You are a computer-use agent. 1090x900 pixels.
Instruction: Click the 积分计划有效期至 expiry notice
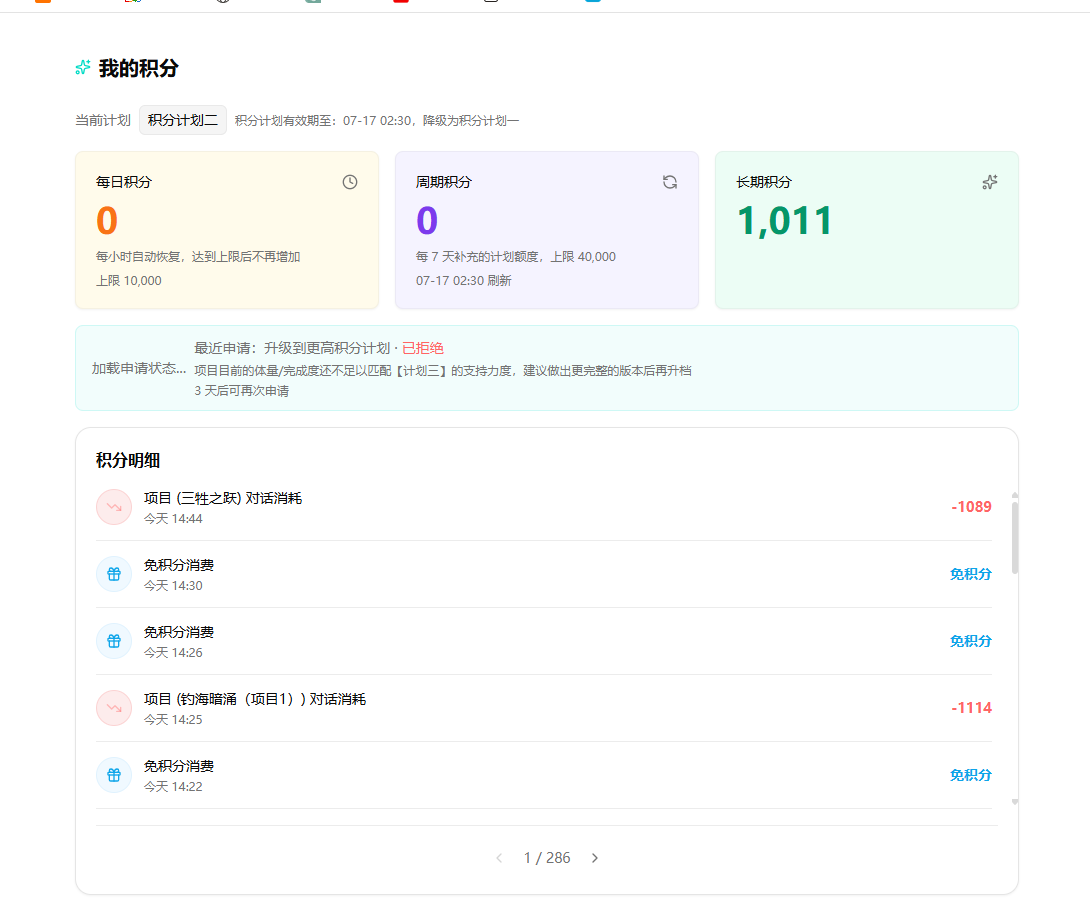[x=377, y=120]
